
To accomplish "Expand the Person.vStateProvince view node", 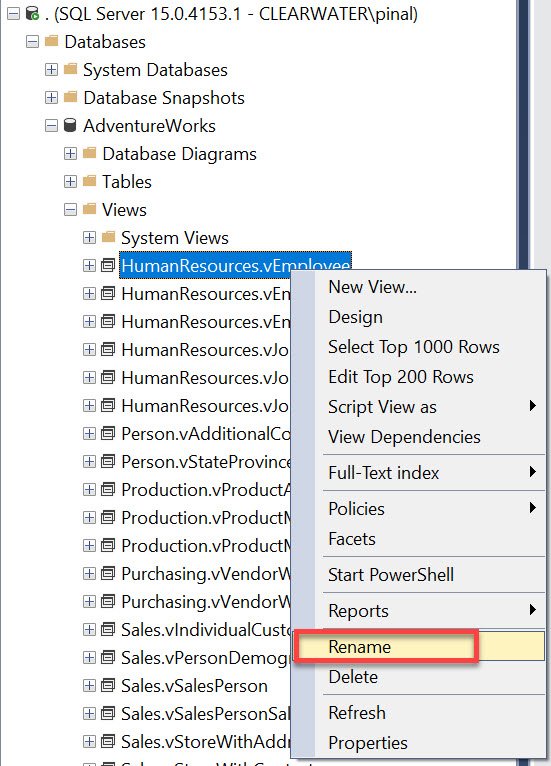I will coord(89,461).
